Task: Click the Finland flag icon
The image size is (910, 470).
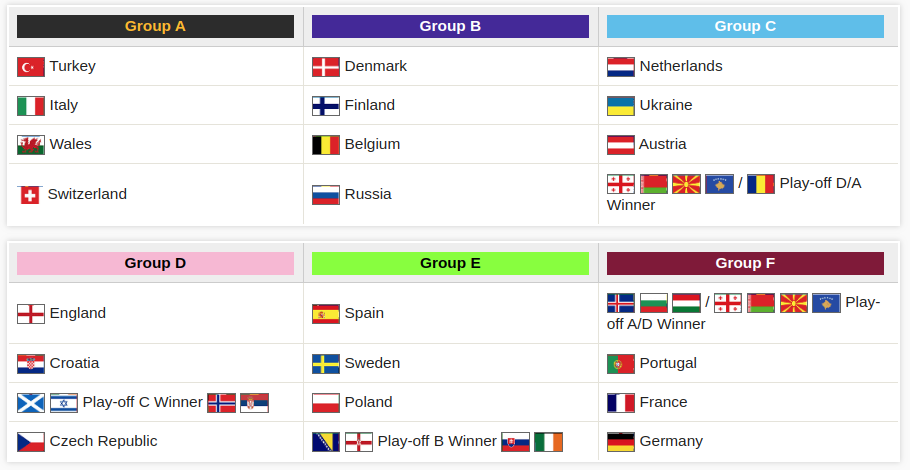Action: point(326,106)
